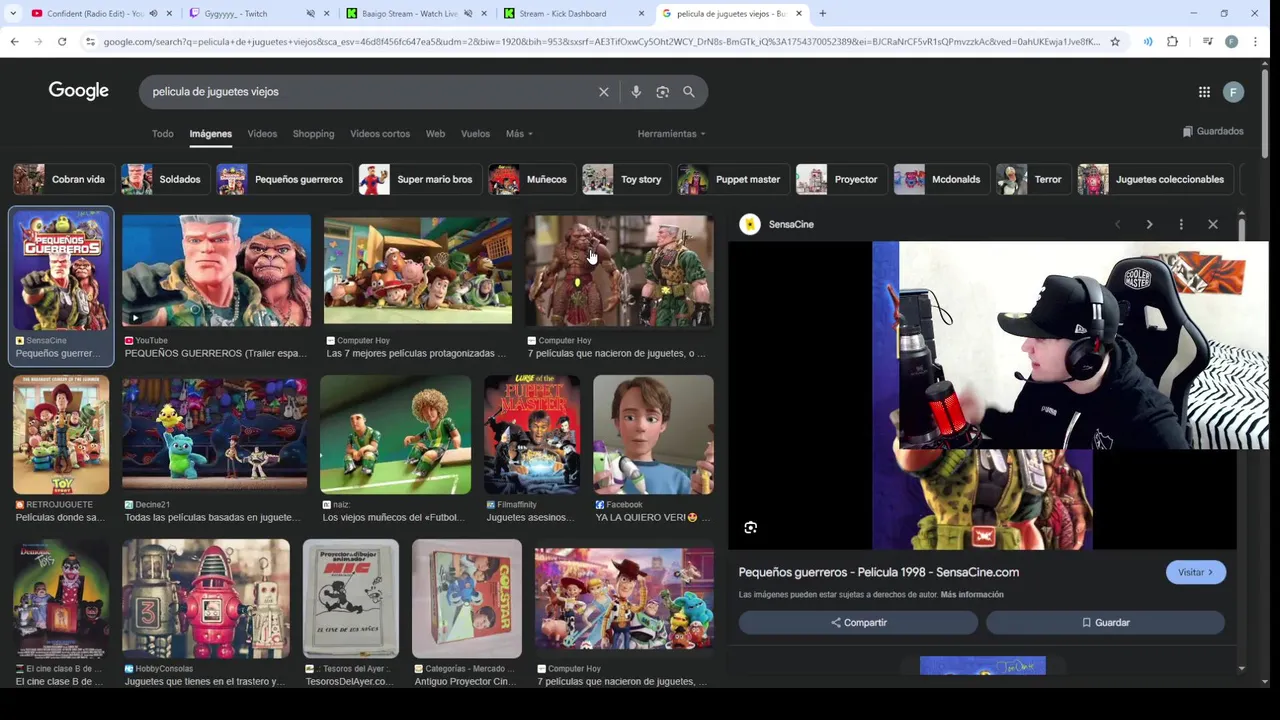Expand the Herramientas dropdown
1280x720 pixels.
tap(671, 134)
